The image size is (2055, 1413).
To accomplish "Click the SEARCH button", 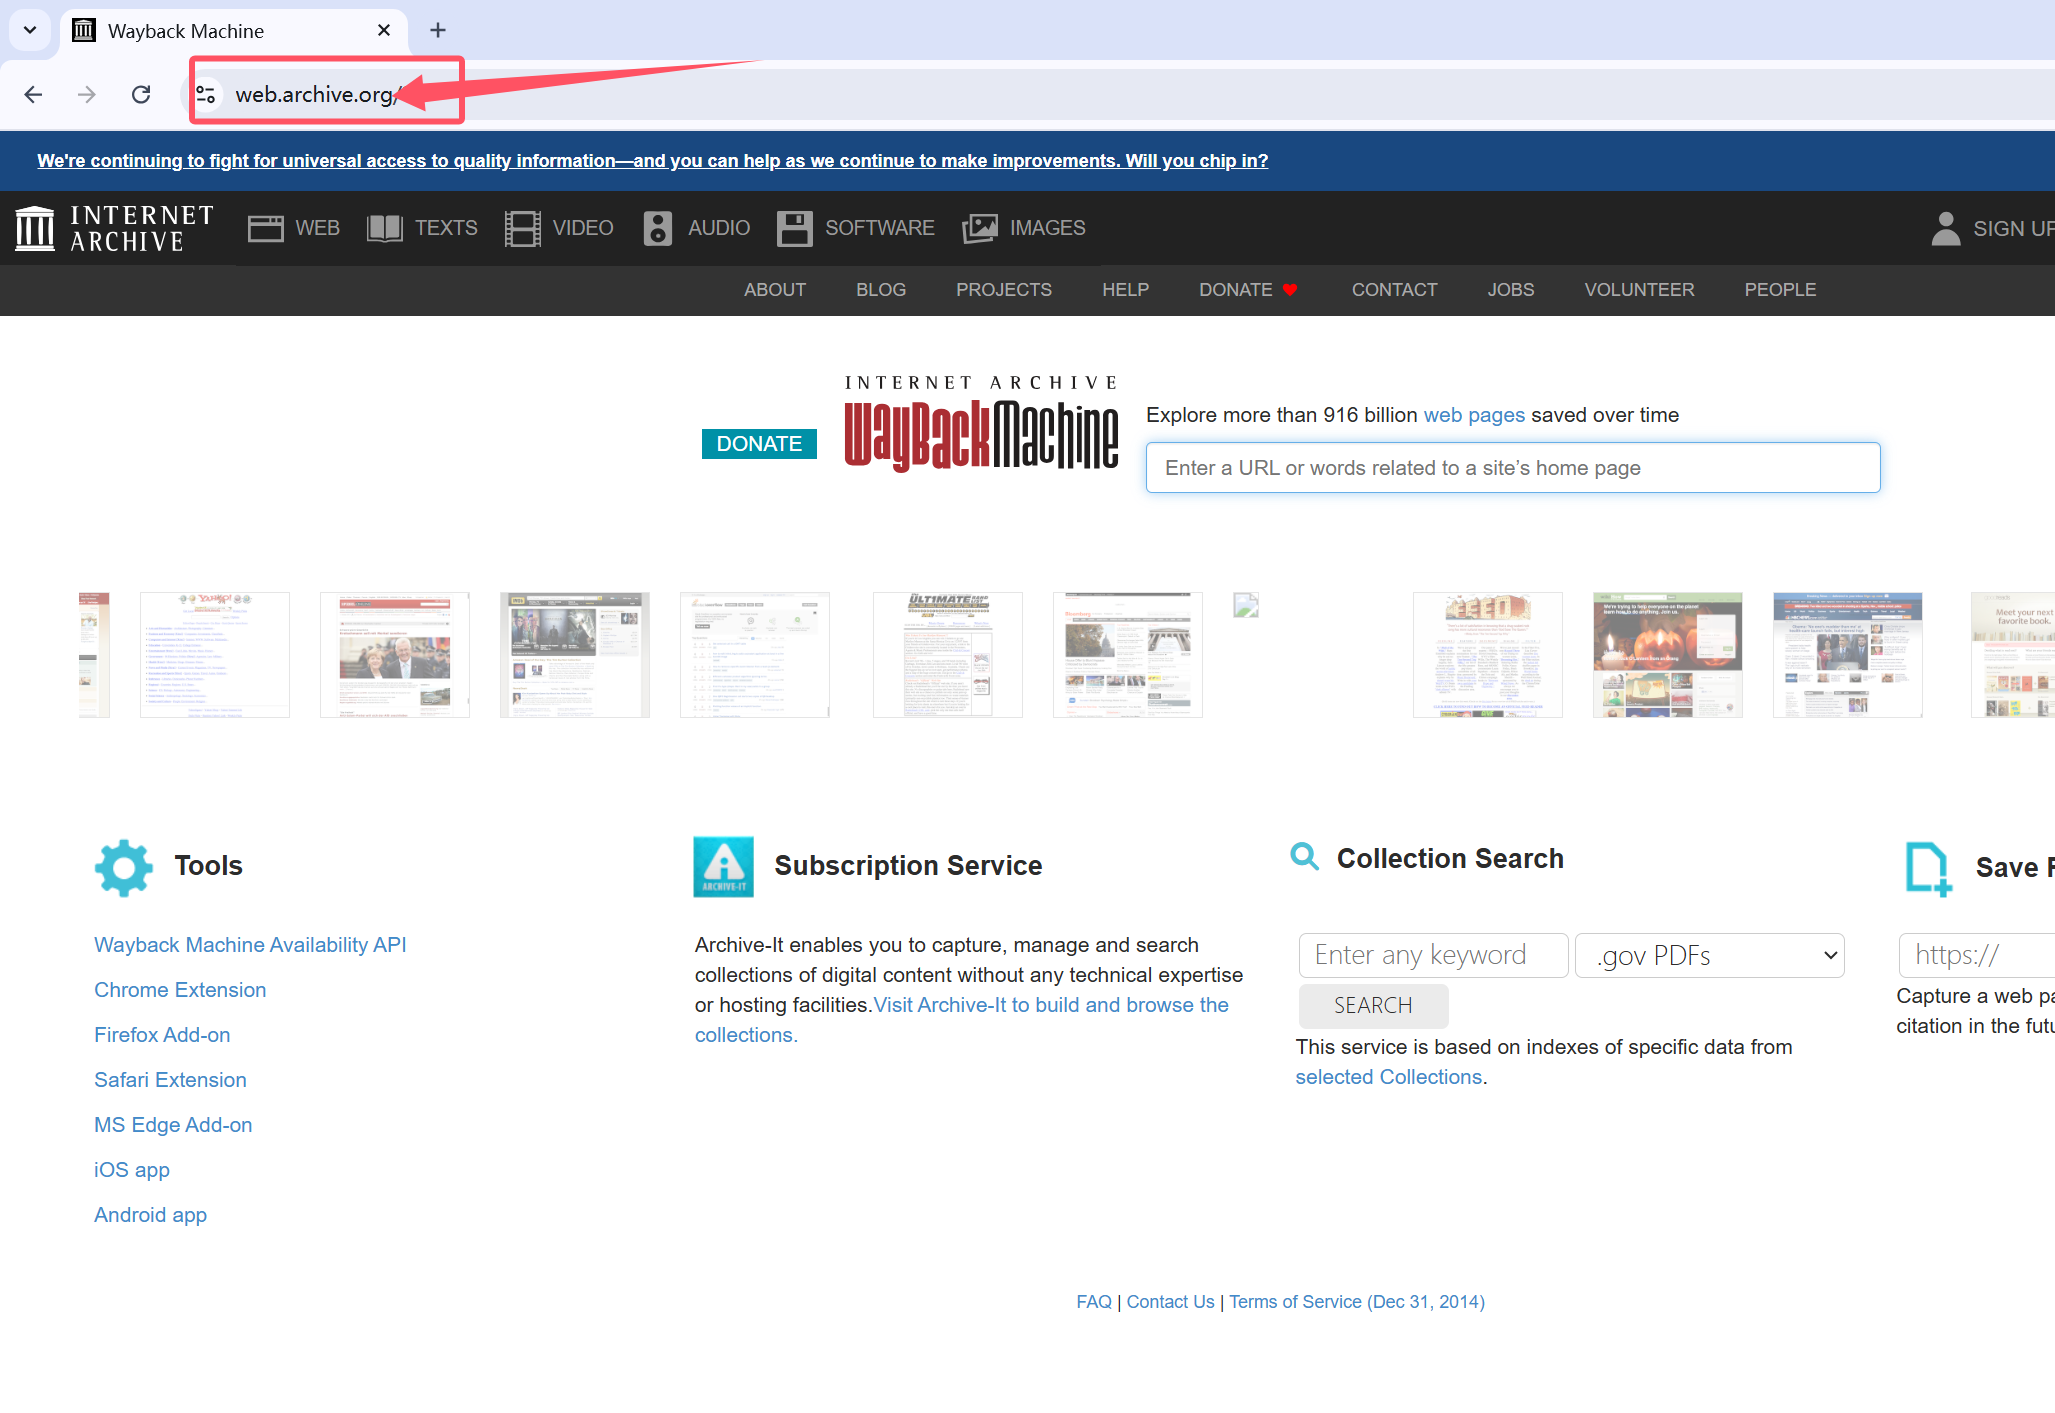I will click(x=1373, y=1006).
